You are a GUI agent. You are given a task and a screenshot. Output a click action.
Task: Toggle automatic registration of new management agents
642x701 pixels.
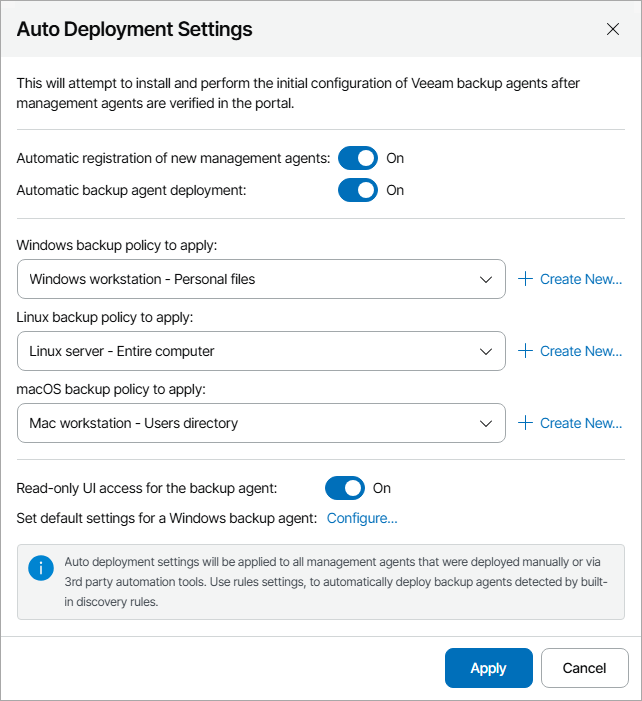click(x=357, y=158)
